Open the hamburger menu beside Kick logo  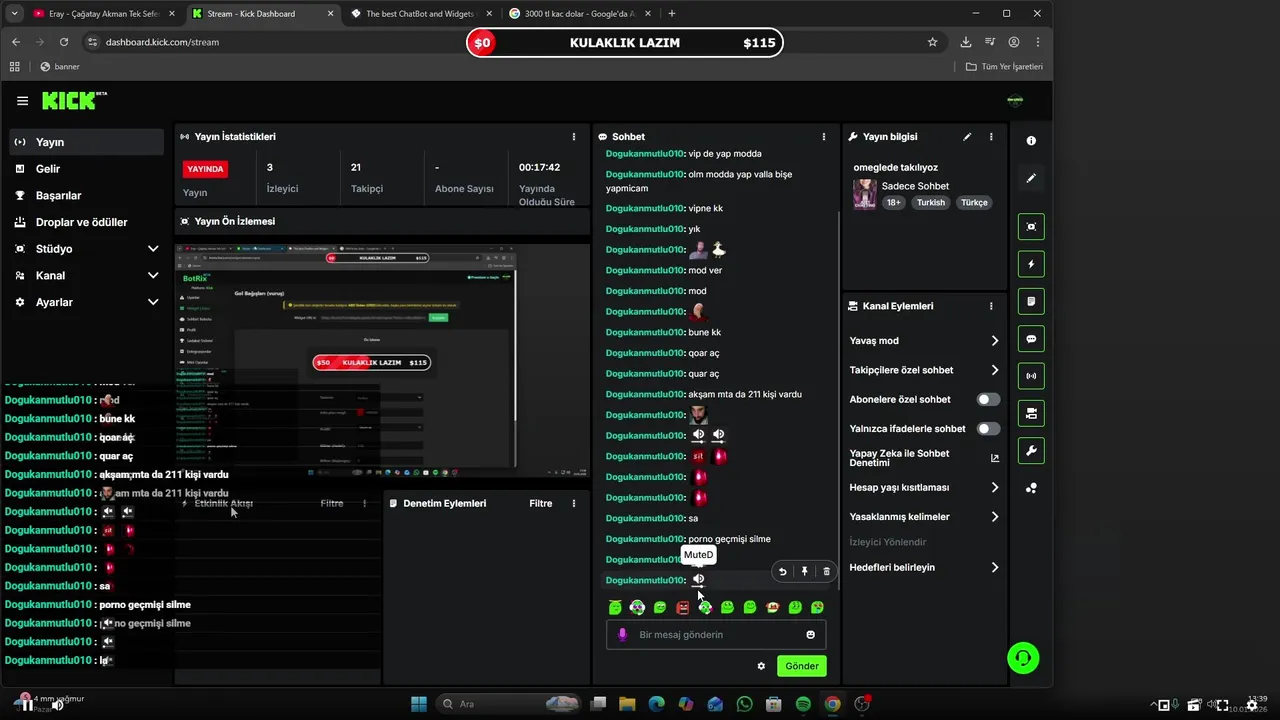coord(22,101)
